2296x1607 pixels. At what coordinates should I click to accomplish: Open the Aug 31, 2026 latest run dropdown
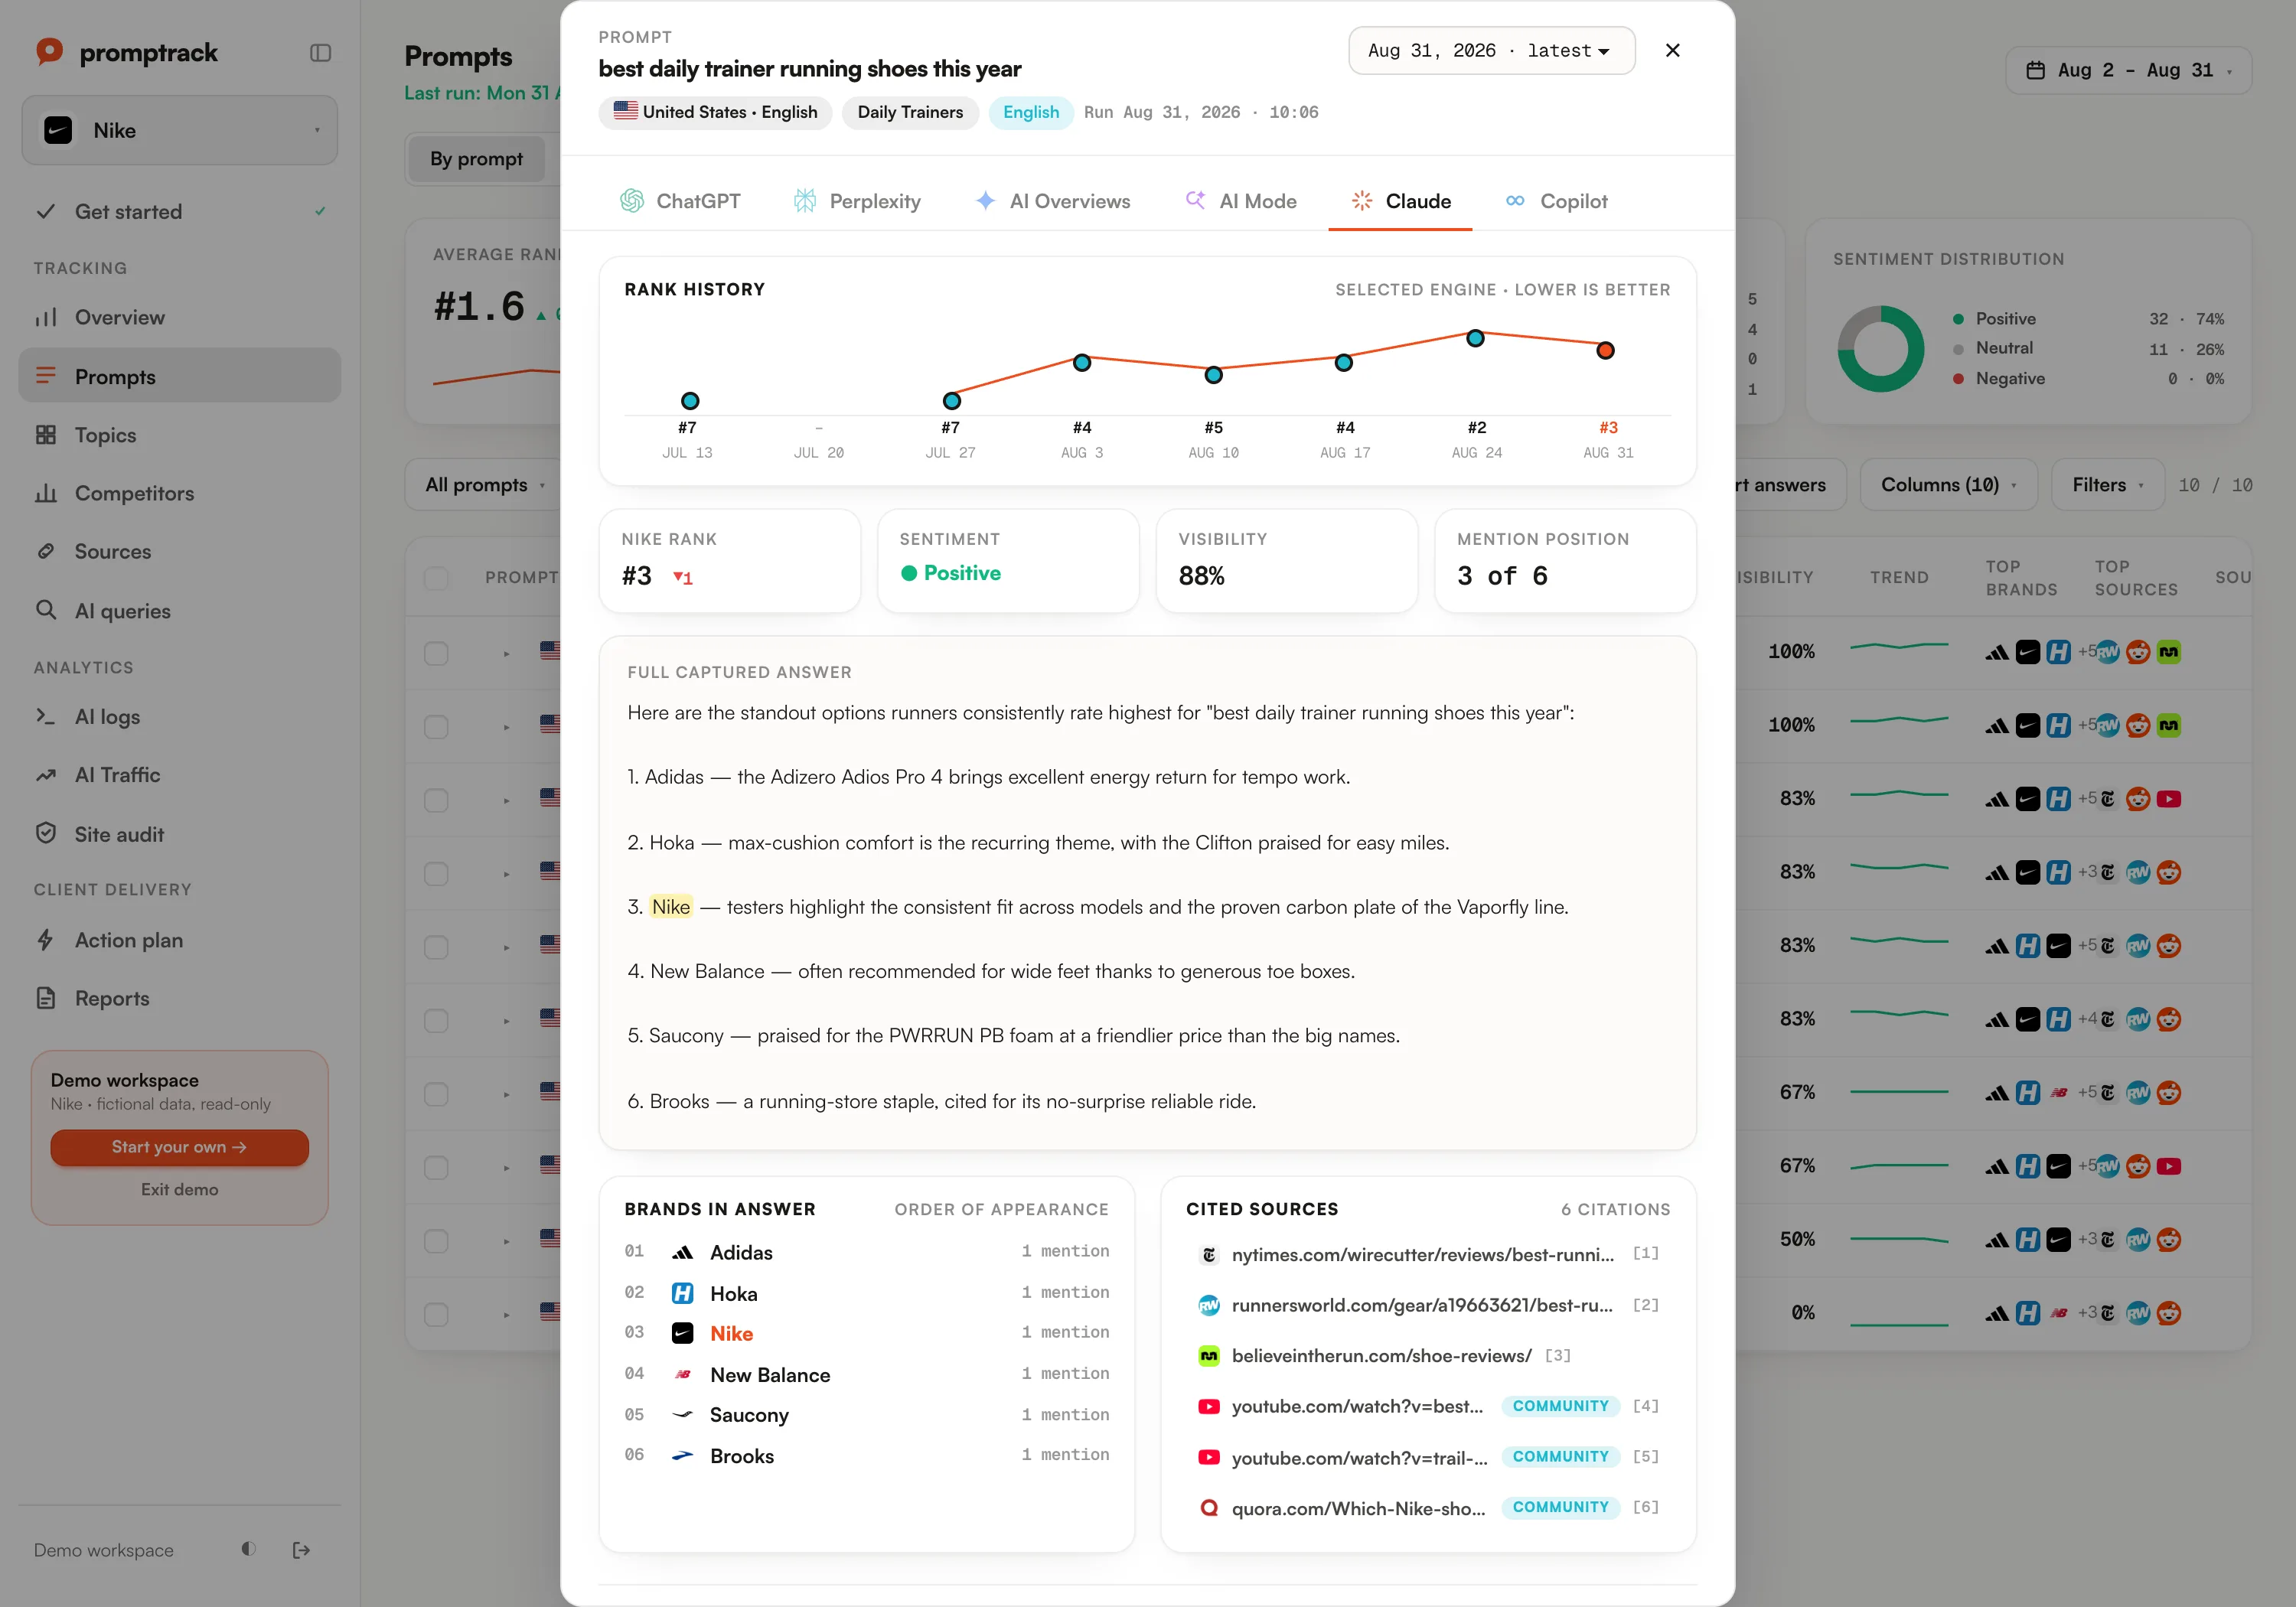[x=1491, y=50]
